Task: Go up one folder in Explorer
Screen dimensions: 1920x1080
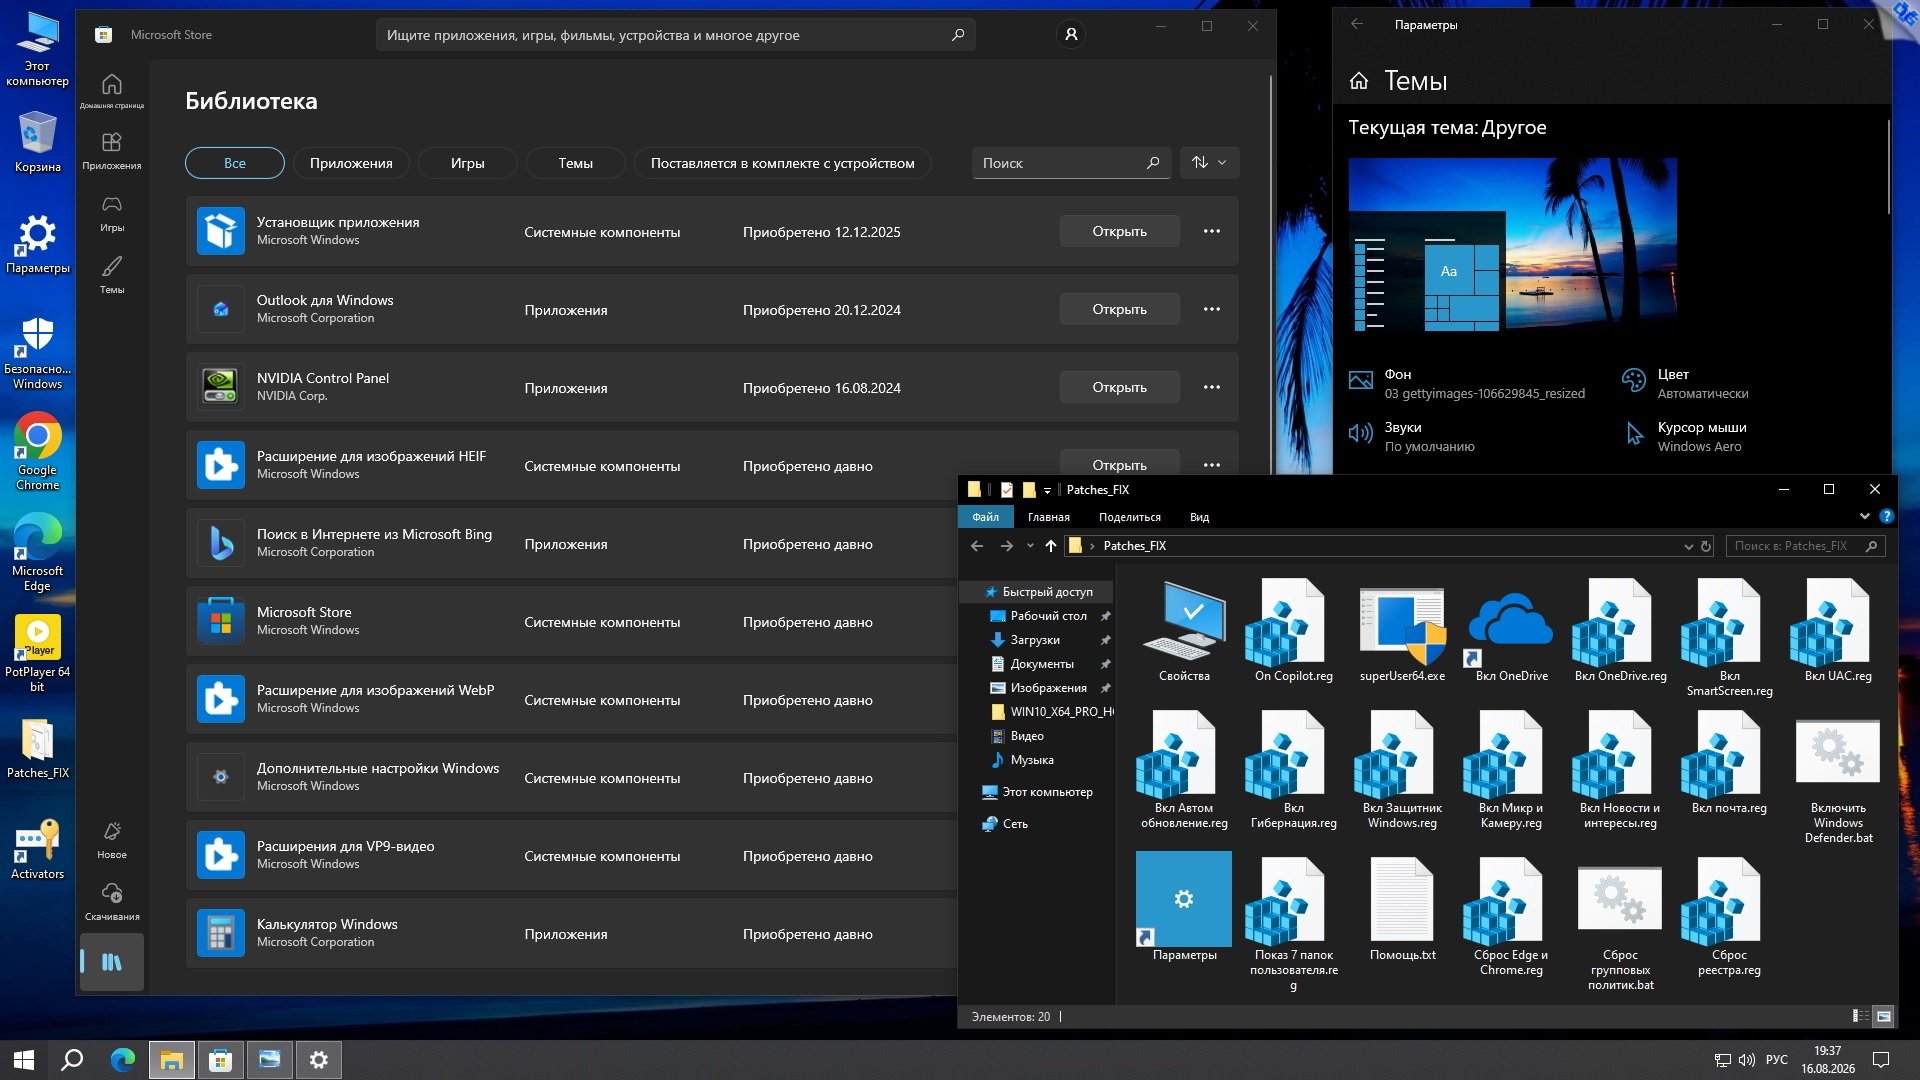Action: tap(1050, 546)
